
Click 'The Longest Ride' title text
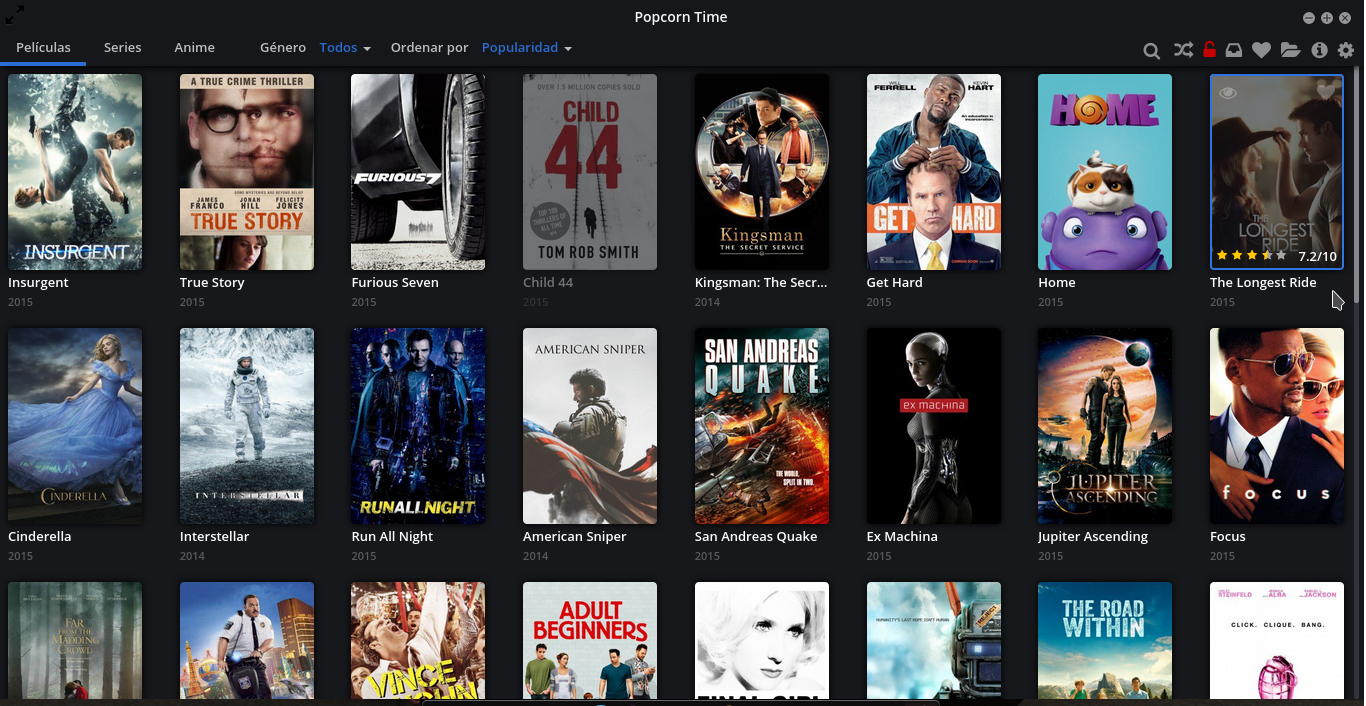point(1263,283)
